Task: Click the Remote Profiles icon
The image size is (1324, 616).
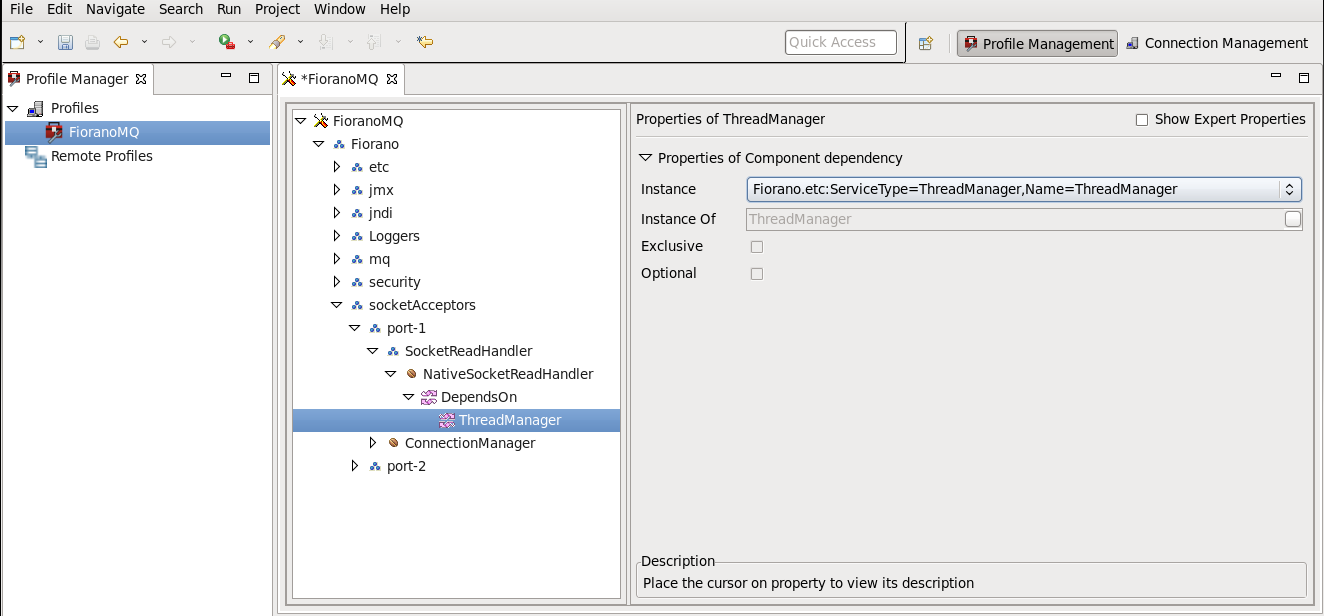Action: (x=36, y=156)
